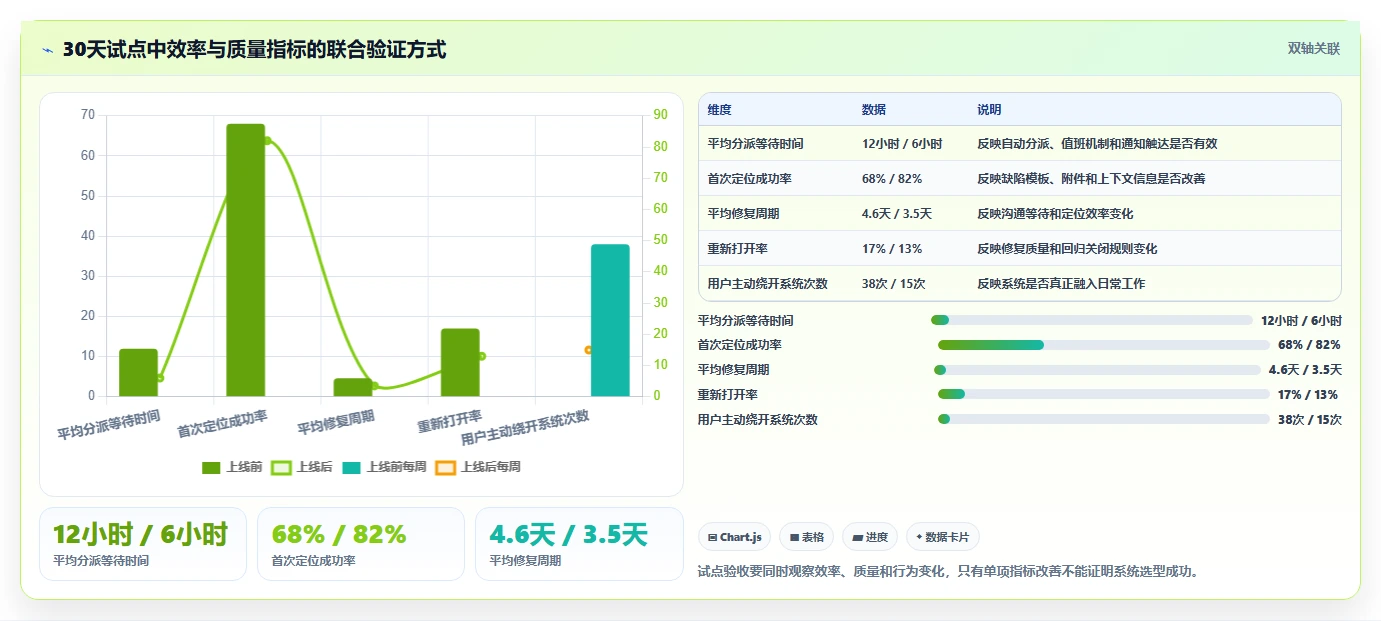Click the line point atop 首次定位成功率 bar
This screenshot has width=1381, height=621.
(267, 140)
